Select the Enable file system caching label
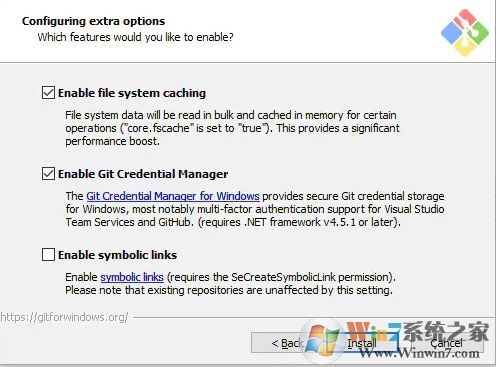The image size is (496, 367). pyautogui.click(x=132, y=93)
